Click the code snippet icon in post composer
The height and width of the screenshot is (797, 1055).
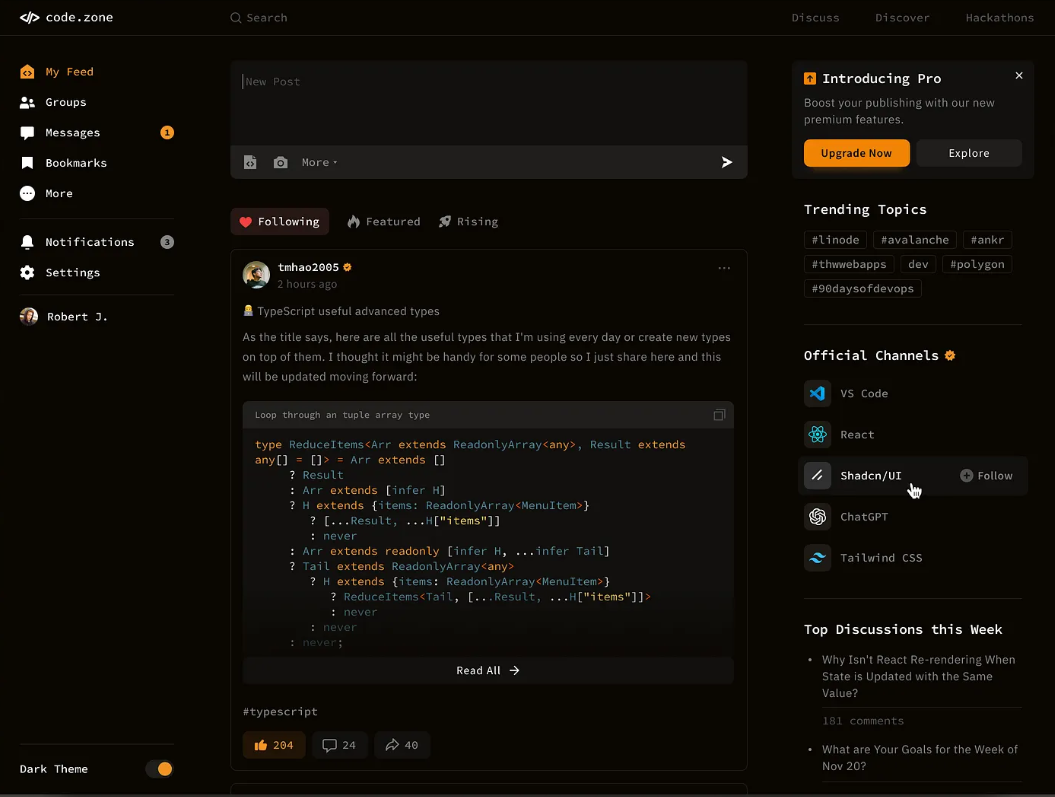click(251, 162)
